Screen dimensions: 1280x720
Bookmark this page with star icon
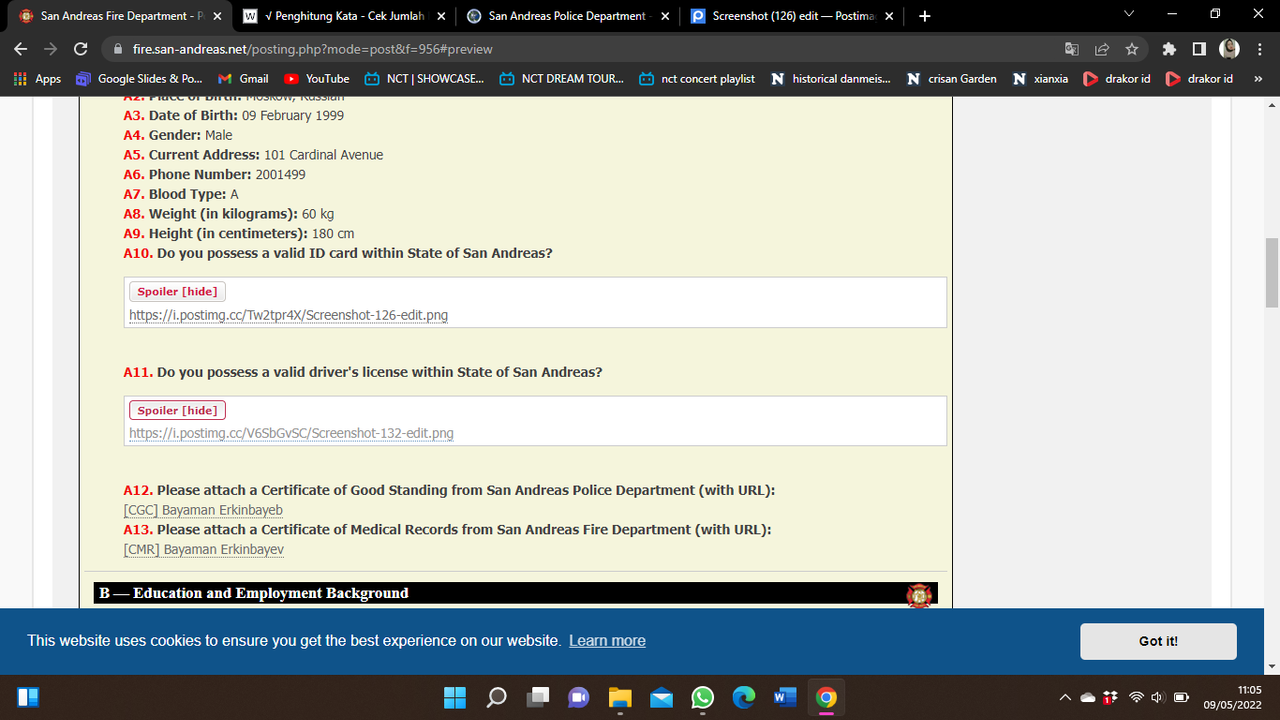pyautogui.click(x=1132, y=49)
